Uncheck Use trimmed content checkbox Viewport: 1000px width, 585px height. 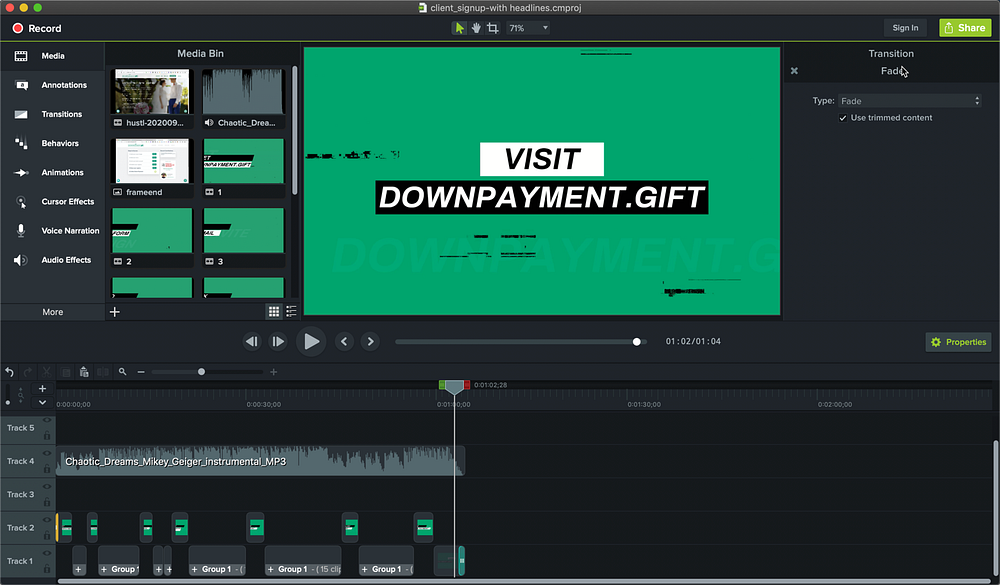coord(843,118)
